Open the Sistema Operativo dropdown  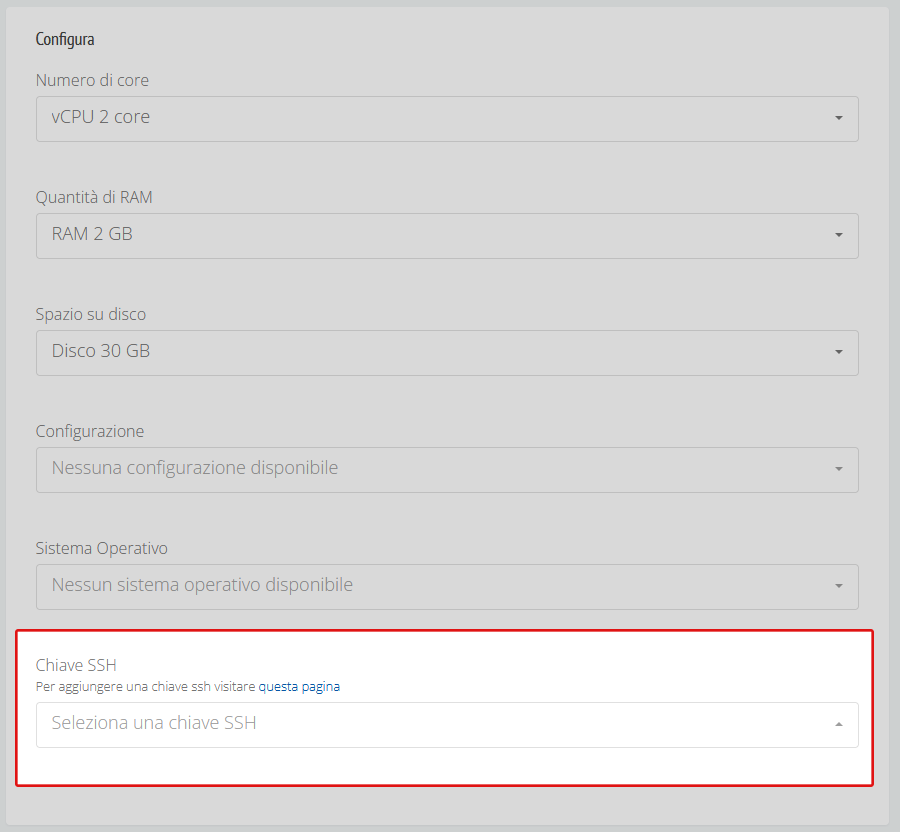[447, 587]
